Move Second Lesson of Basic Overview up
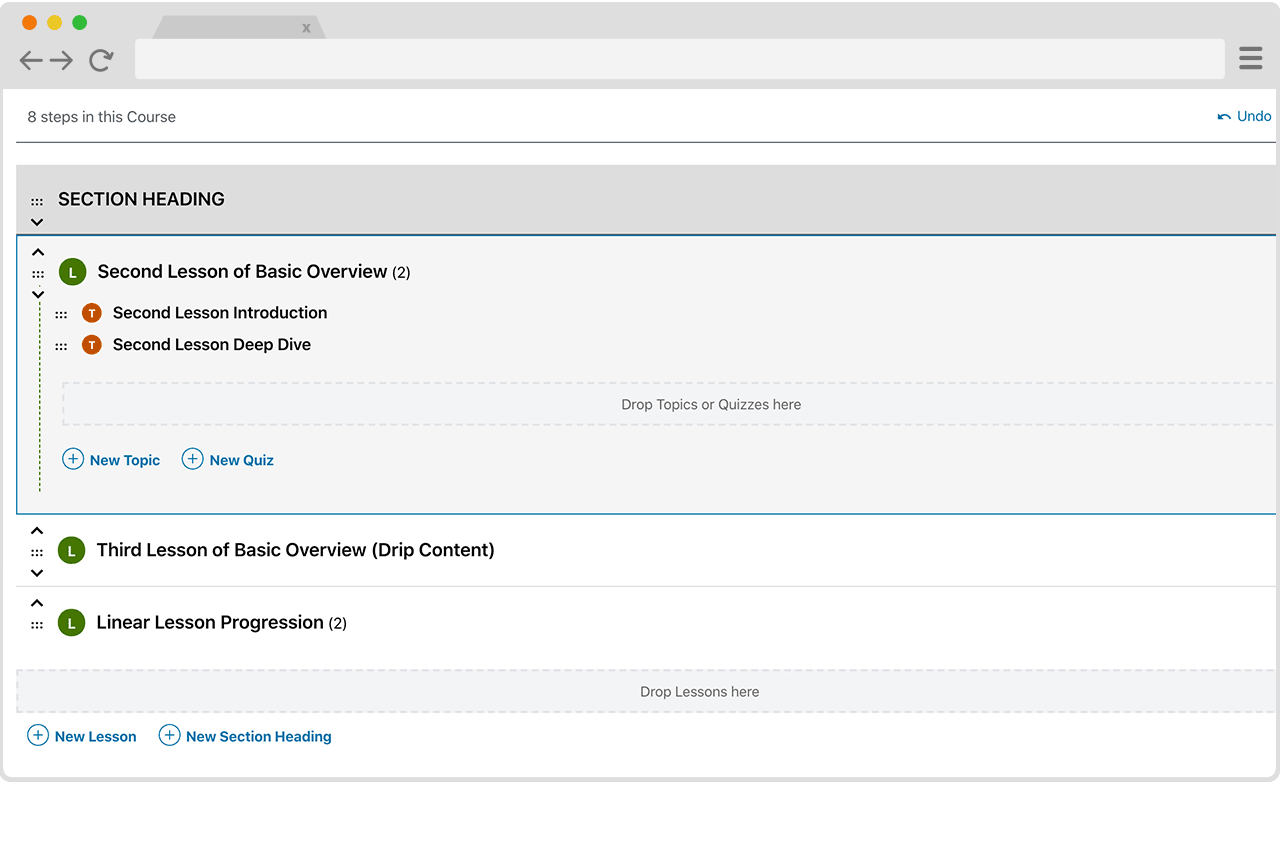Image resolution: width=1280 pixels, height=867 pixels. click(x=38, y=252)
